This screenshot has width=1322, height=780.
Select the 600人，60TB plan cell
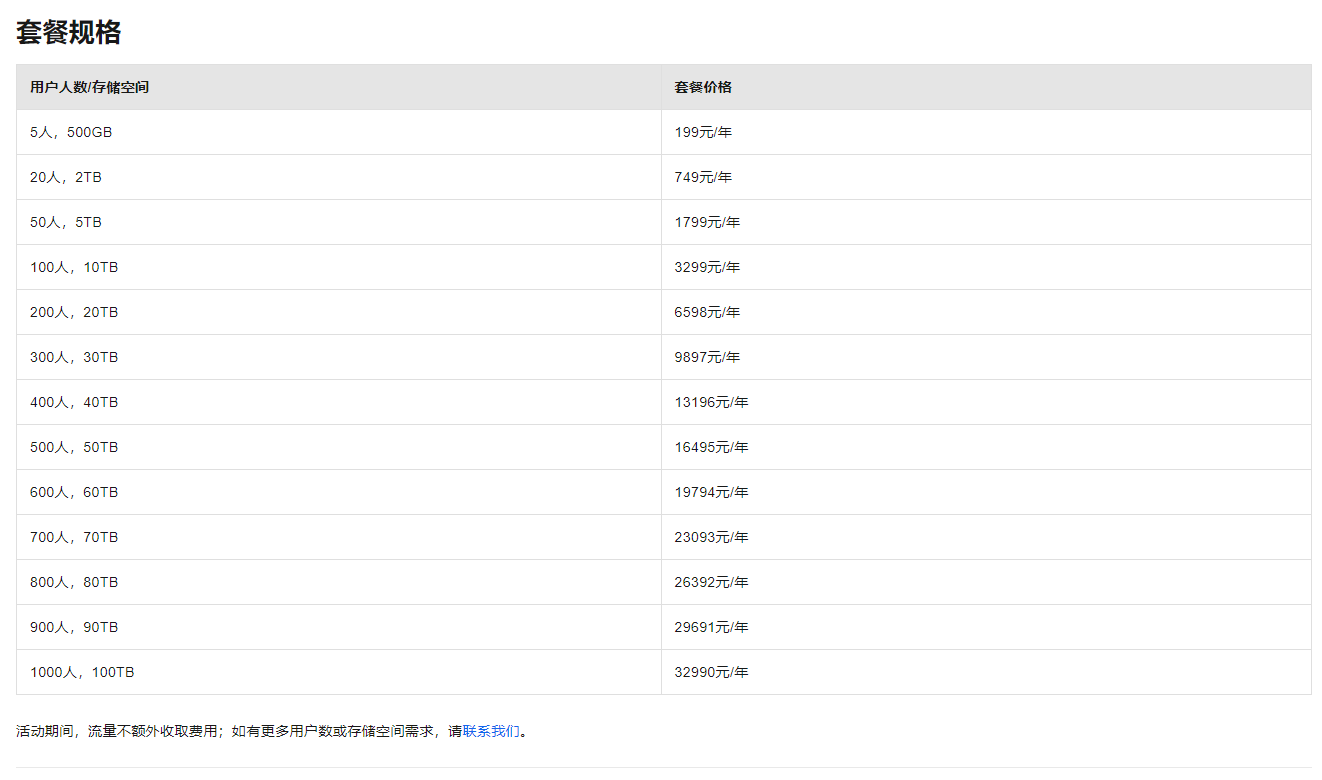click(74, 492)
